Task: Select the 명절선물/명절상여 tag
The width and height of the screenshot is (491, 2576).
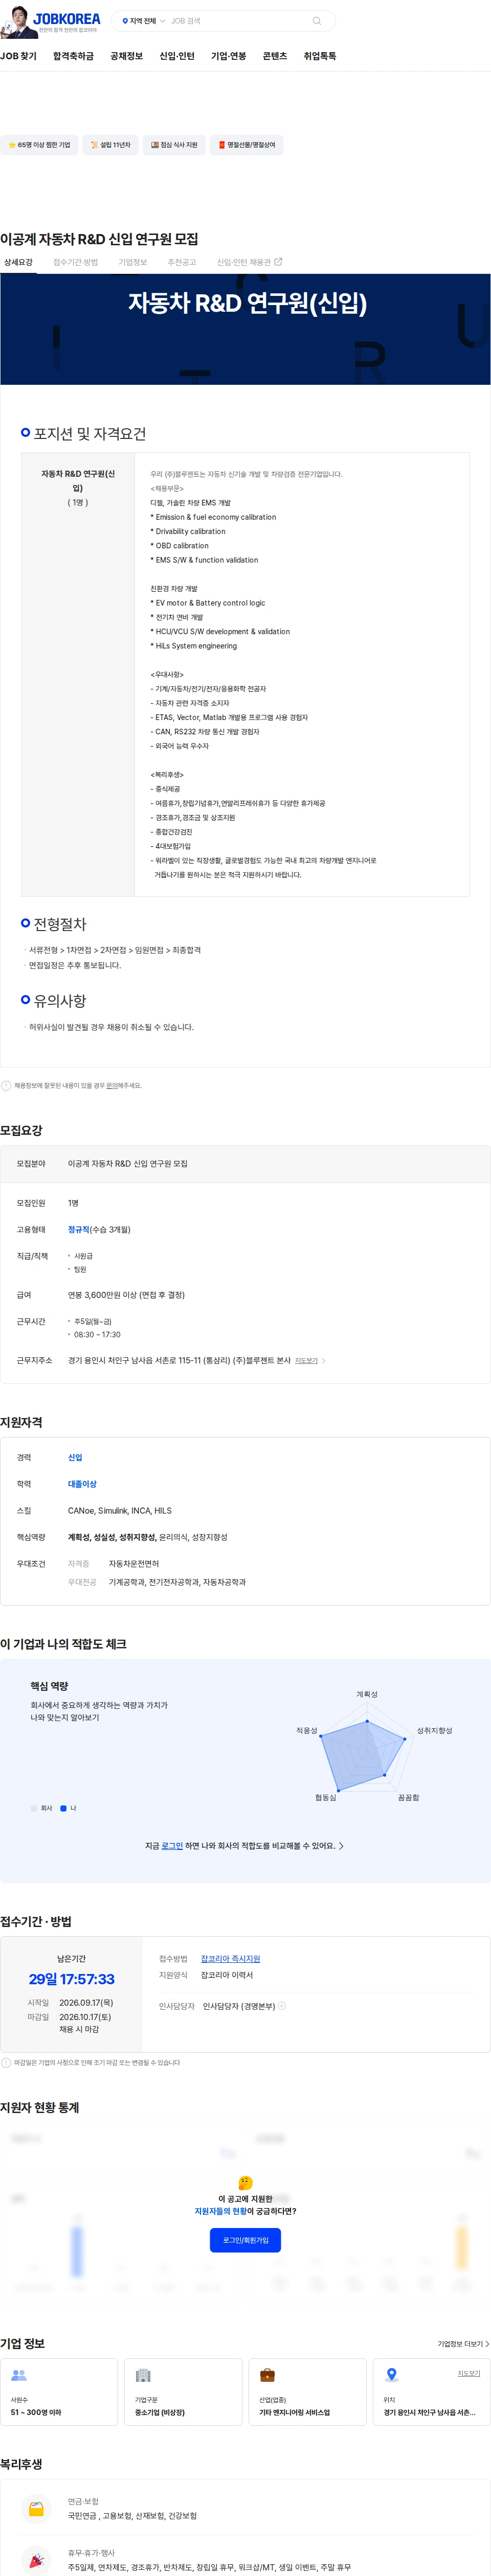Action: tap(247, 145)
